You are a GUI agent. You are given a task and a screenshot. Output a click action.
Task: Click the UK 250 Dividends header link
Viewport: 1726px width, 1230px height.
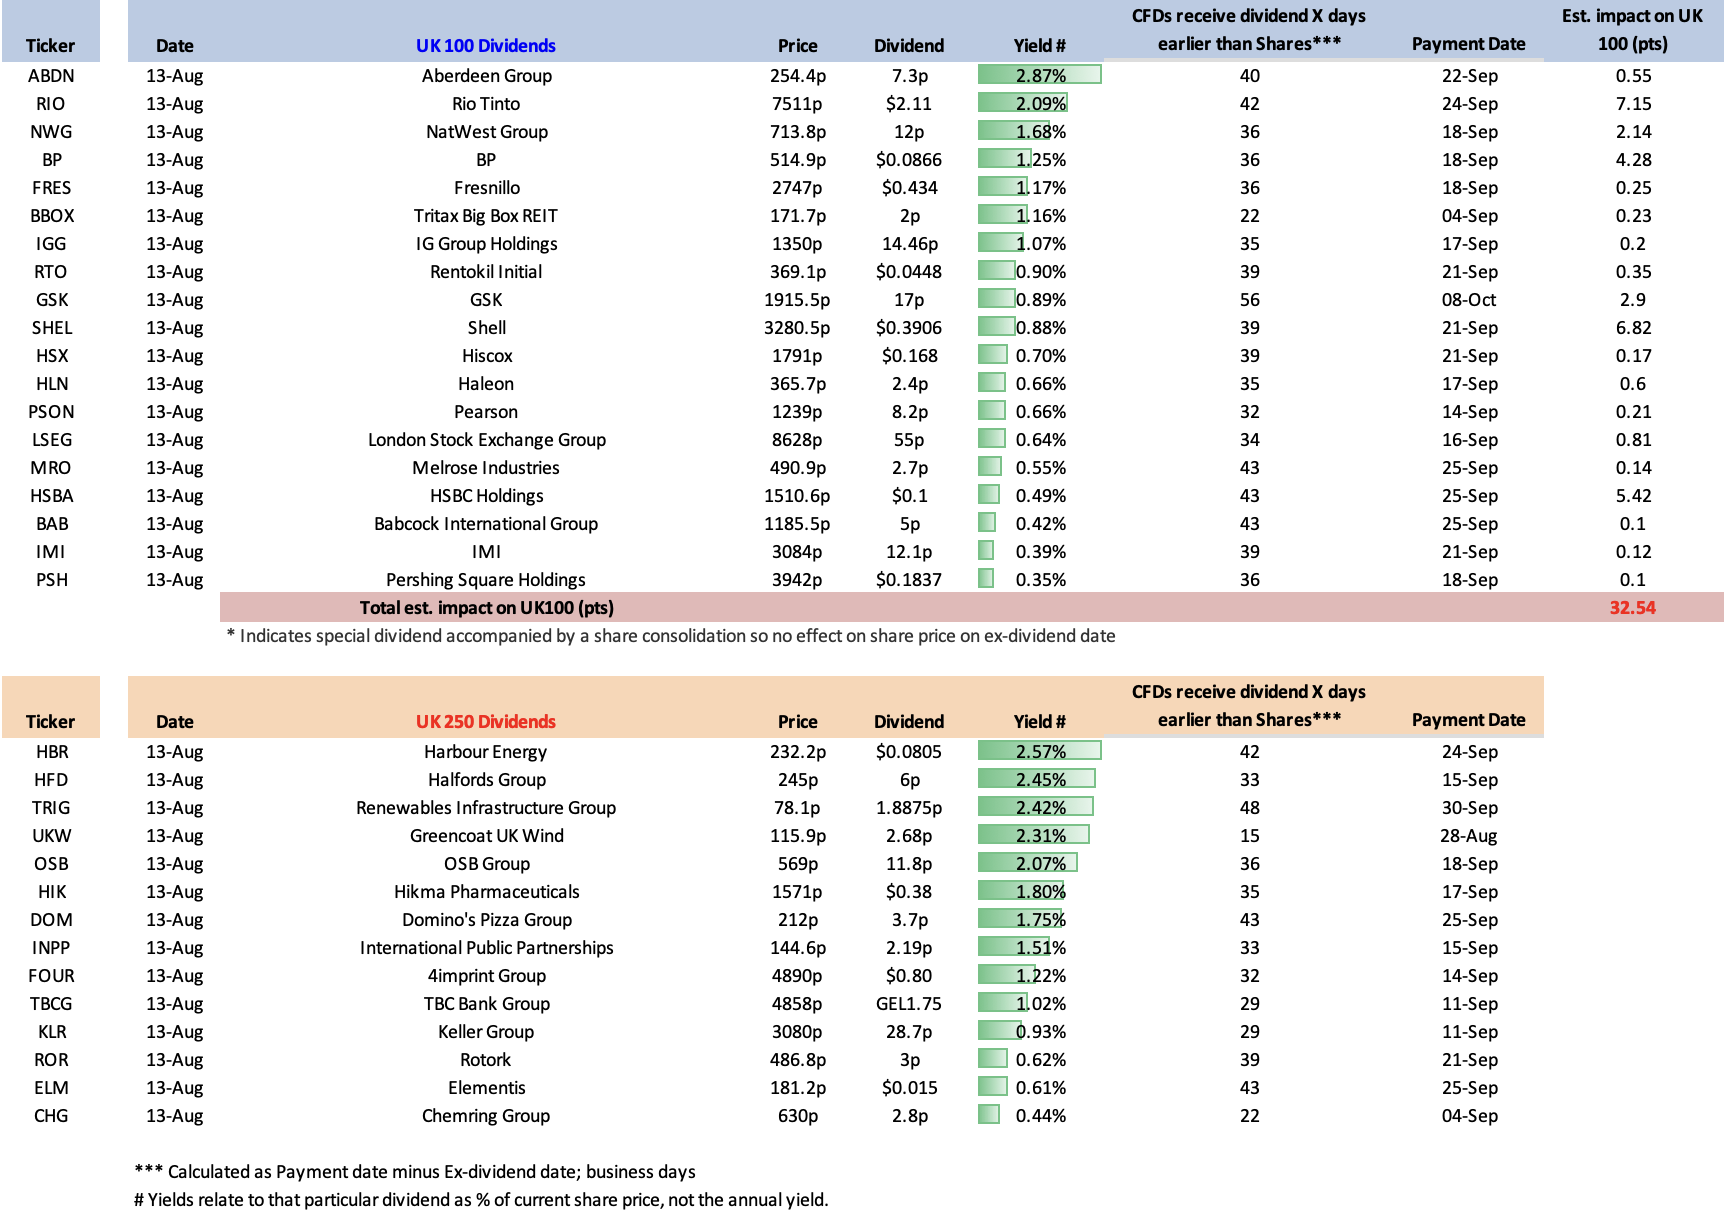(x=485, y=722)
